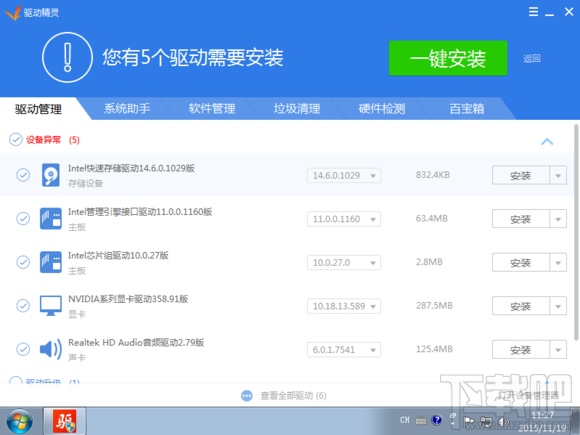Viewport: 580px width, 435px height.
Task: Switch to the 驱动管理 tab
Action: tap(38, 109)
